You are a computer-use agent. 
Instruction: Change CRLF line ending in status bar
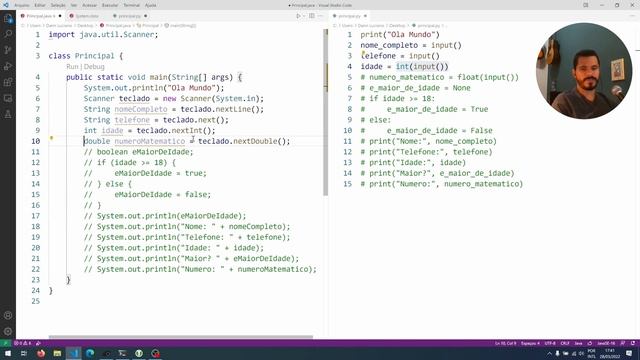[x=565, y=343]
